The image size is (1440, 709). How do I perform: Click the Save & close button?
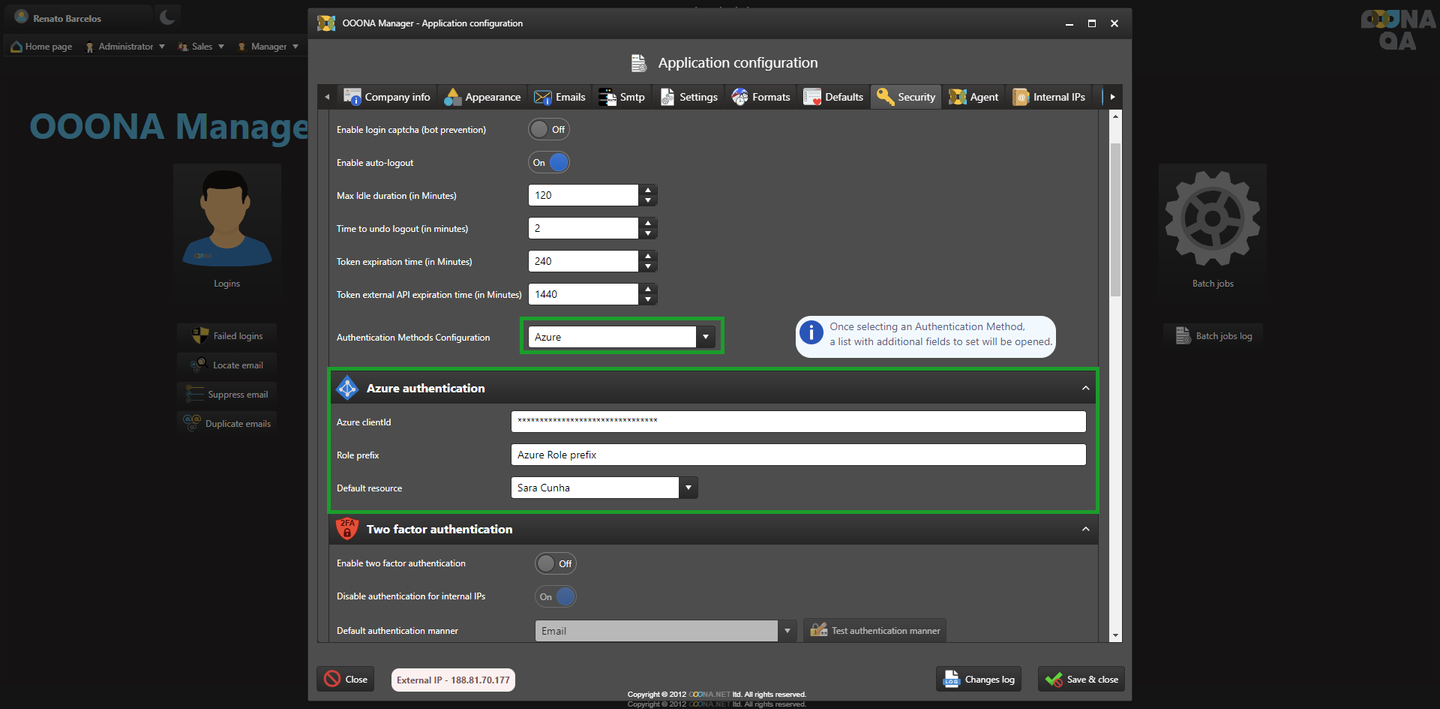pyautogui.click(x=1081, y=679)
